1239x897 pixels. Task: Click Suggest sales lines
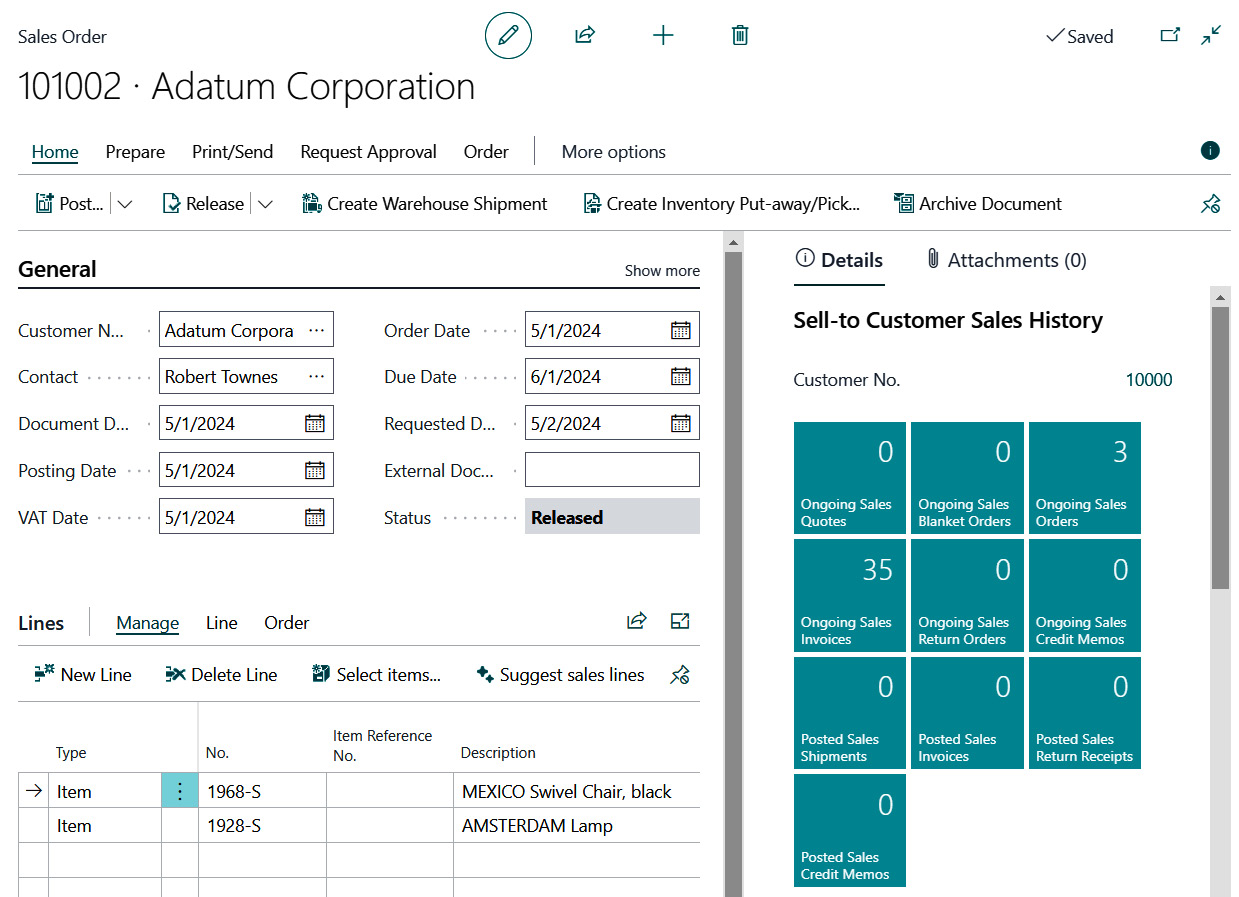(560, 675)
